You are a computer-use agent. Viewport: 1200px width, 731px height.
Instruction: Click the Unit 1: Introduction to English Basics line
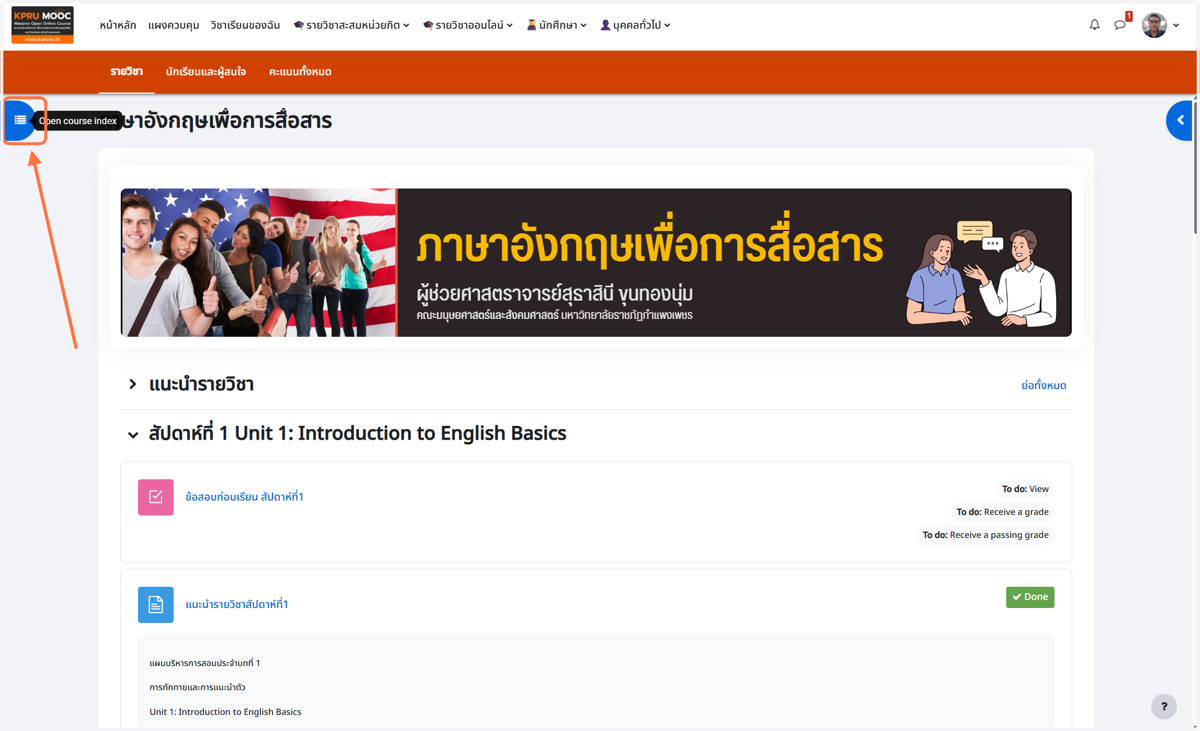click(x=225, y=712)
